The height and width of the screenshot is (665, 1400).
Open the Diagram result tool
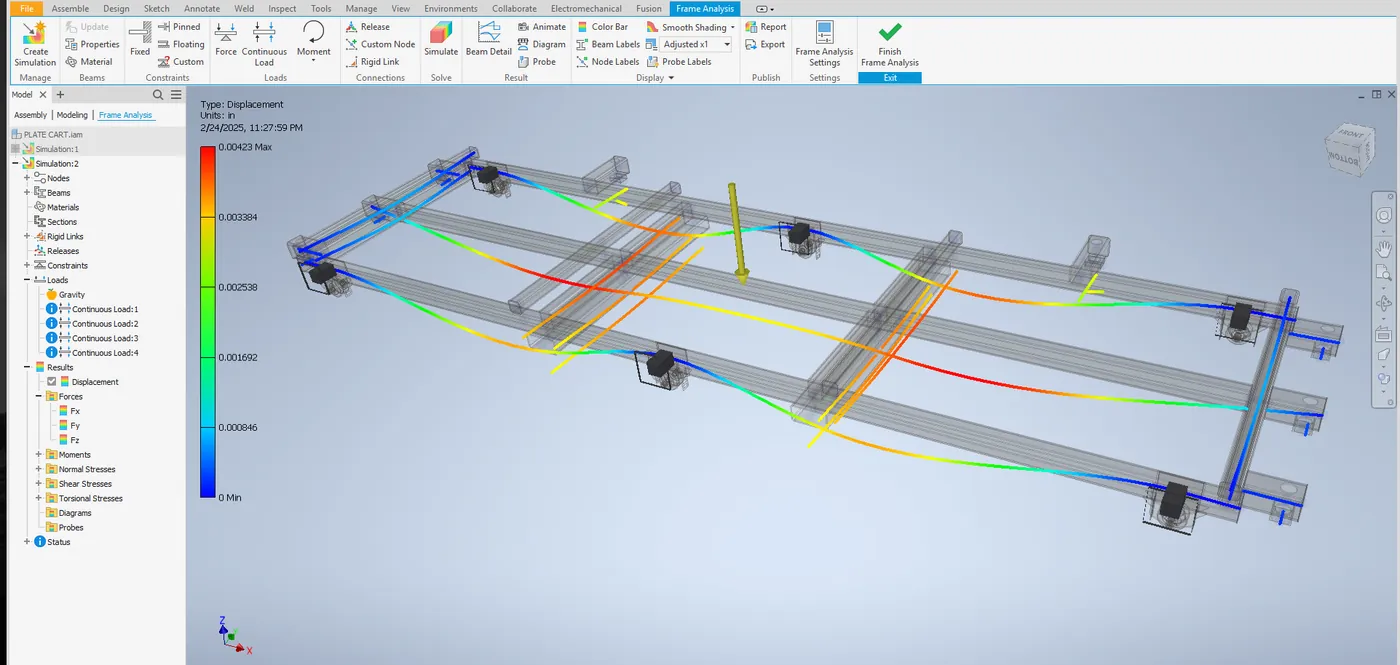click(x=542, y=44)
